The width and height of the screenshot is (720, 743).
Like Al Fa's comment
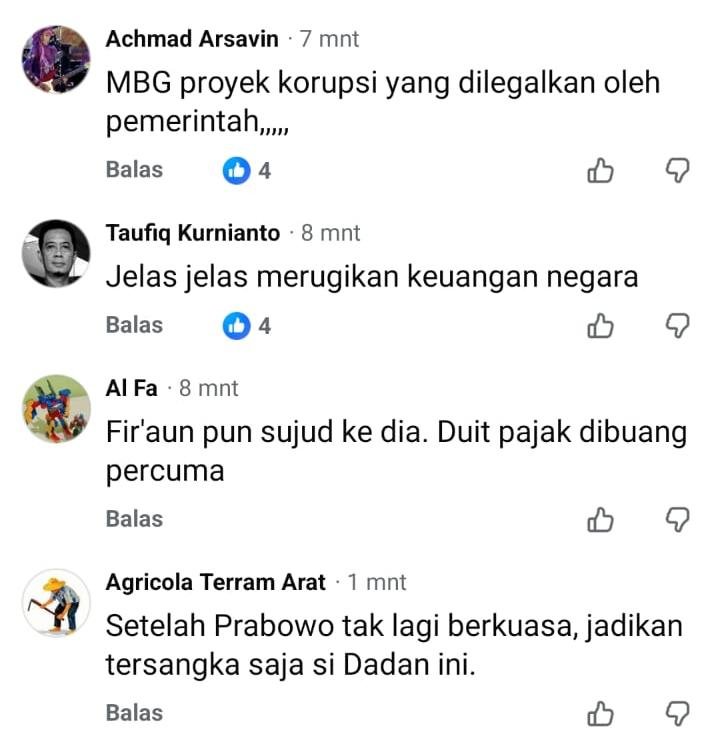600,520
